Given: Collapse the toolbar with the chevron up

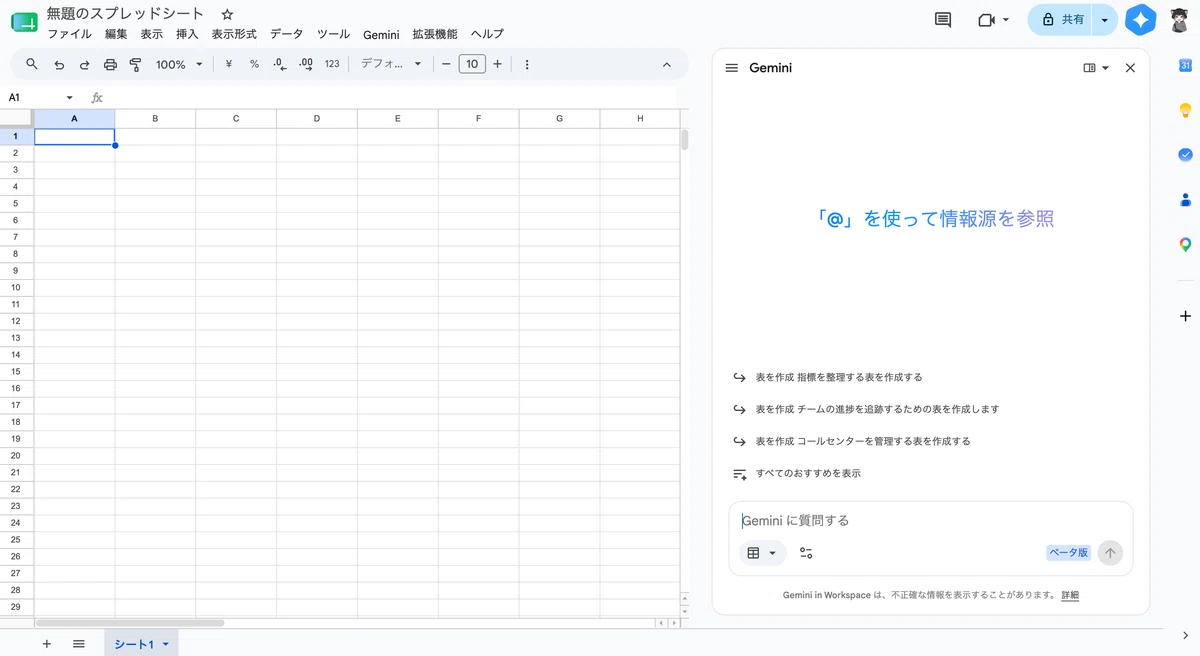Looking at the screenshot, I should pyautogui.click(x=667, y=64).
